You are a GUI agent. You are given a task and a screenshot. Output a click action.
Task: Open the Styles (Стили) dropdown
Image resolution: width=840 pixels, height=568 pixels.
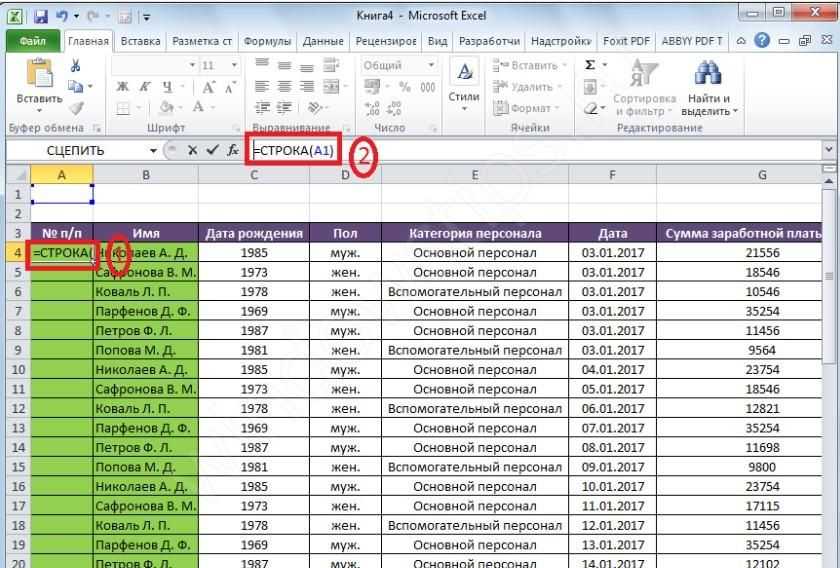point(464,85)
